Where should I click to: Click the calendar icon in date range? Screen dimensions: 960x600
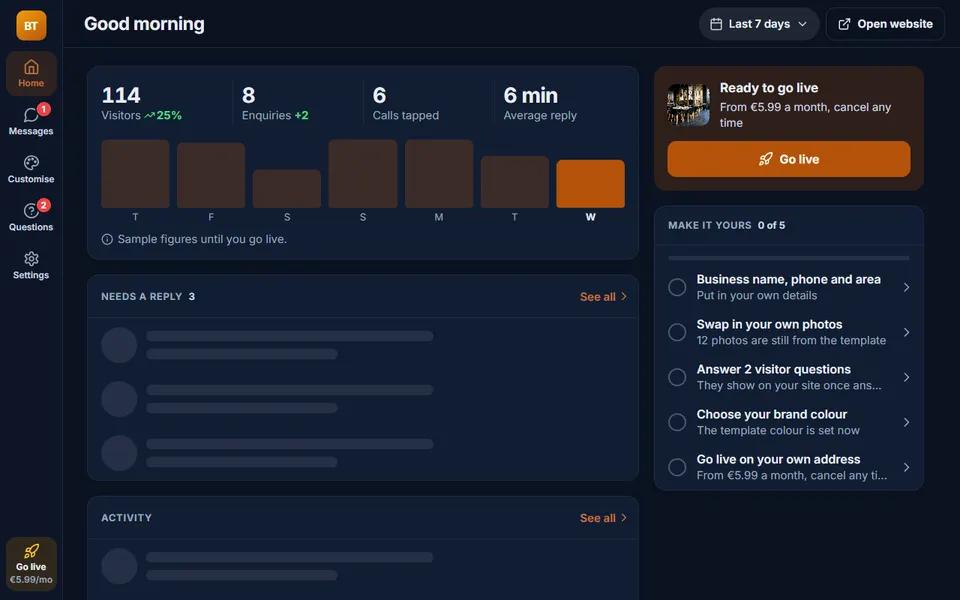716,24
